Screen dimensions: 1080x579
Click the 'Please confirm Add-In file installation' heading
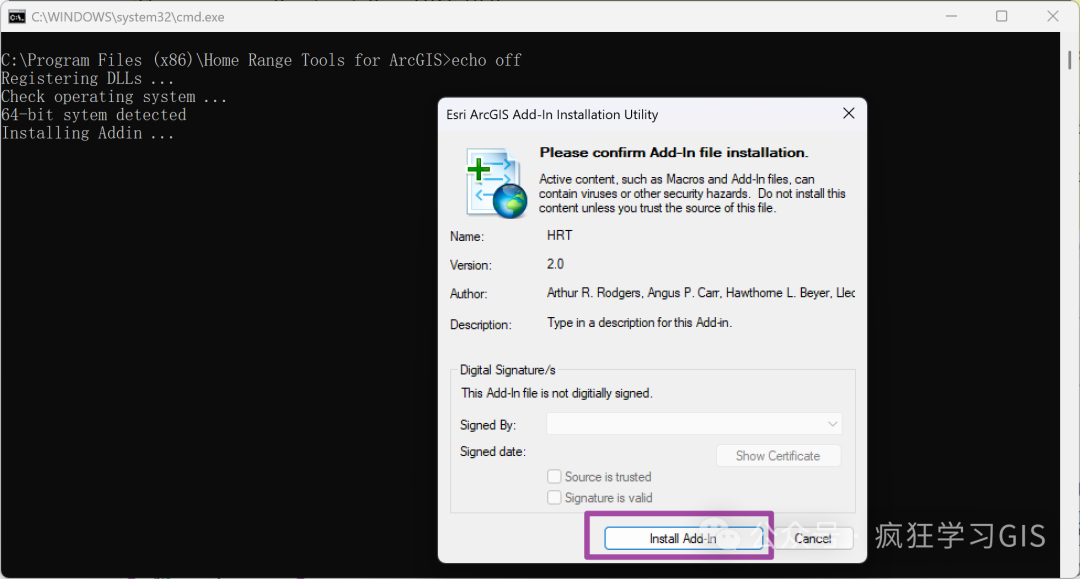674,152
